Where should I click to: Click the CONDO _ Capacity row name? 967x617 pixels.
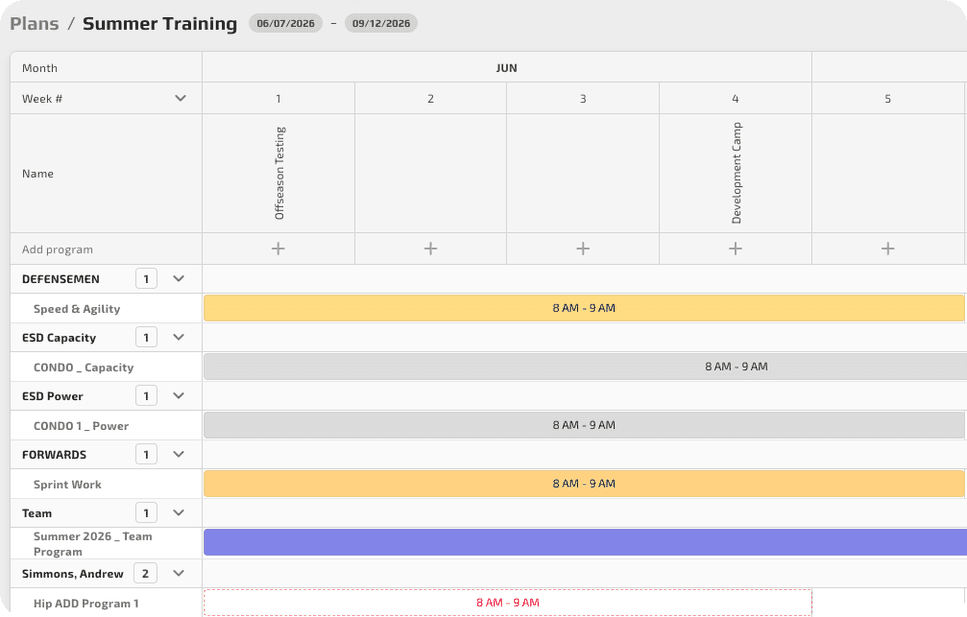tap(83, 367)
